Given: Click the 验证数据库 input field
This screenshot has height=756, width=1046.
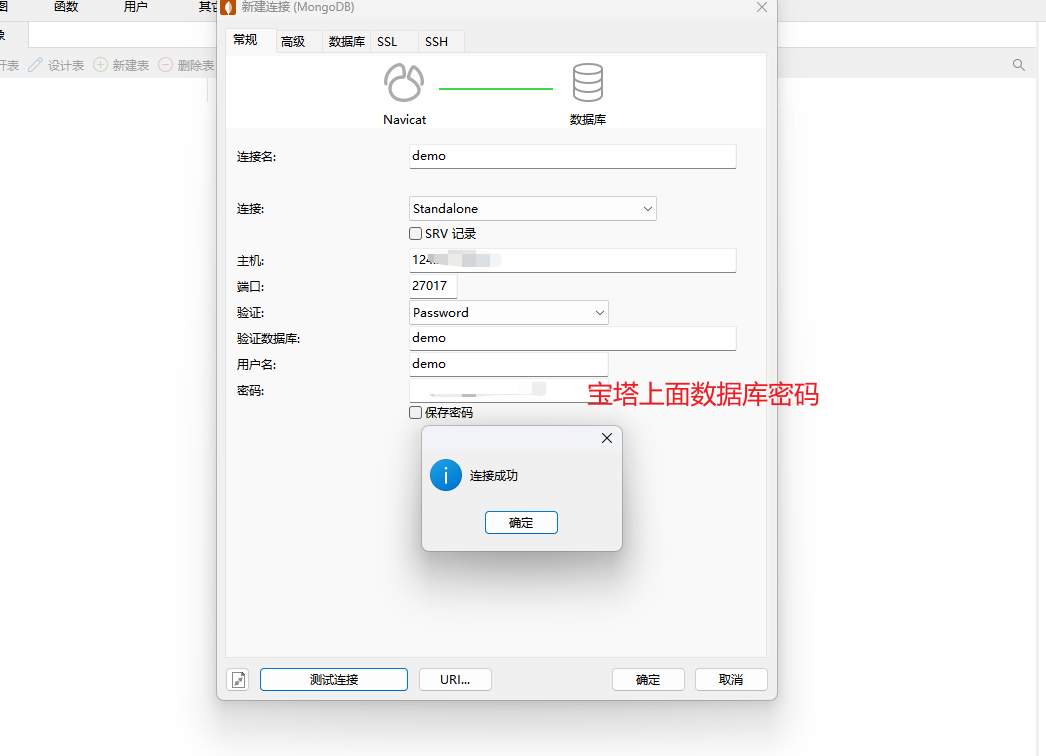Looking at the screenshot, I should coord(572,338).
